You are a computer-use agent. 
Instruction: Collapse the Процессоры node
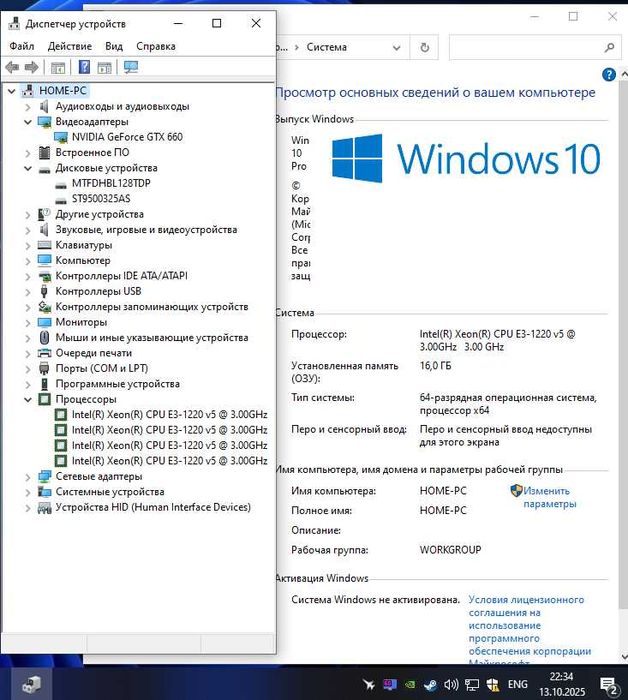(x=28, y=400)
